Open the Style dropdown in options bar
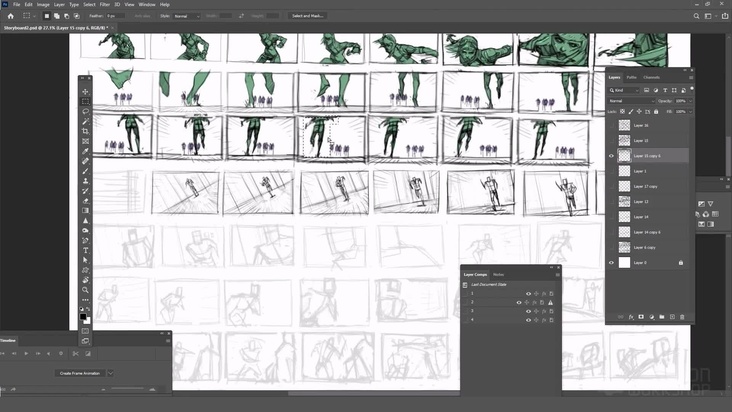 187,16
